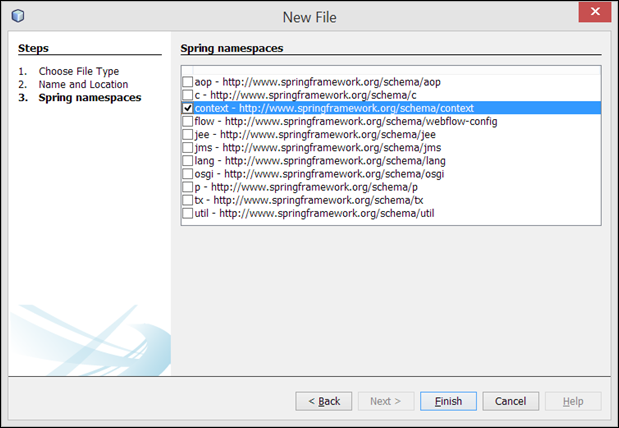Select the jms schema row text
This screenshot has height=428, width=619.
pos(318,148)
